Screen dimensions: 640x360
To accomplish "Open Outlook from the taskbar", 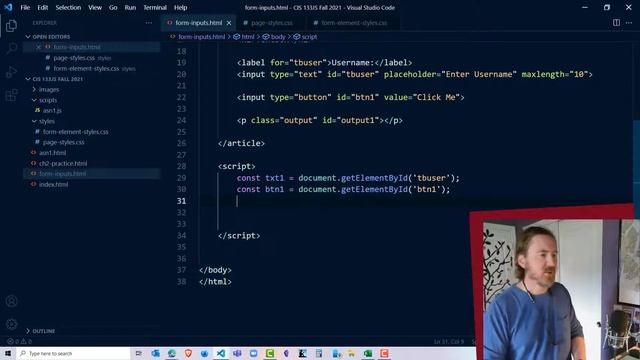I will 156,353.
